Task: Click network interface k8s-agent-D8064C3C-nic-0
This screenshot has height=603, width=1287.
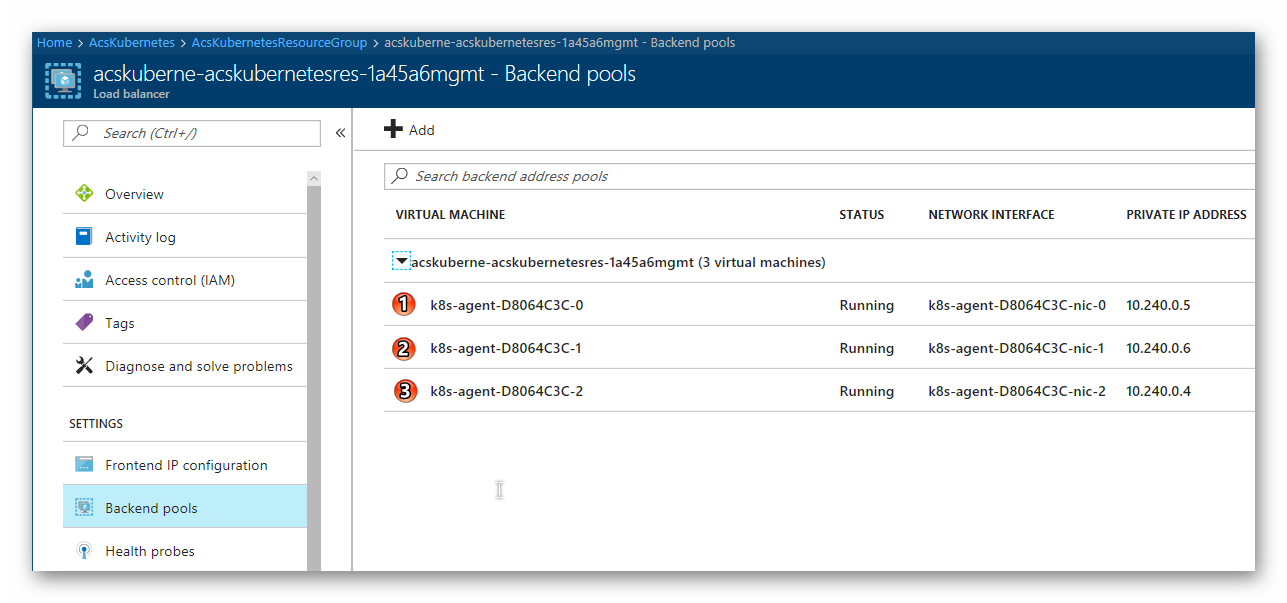Action: pos(1017,305)
